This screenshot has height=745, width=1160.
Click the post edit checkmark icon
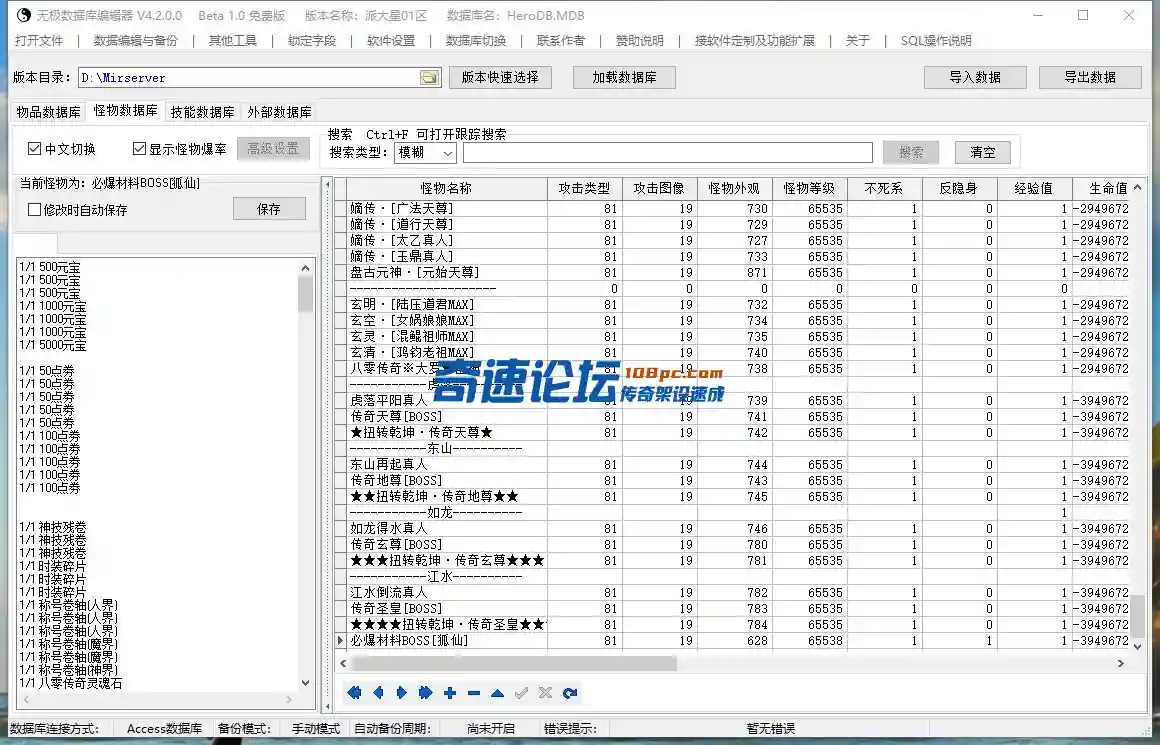[522, 692]
